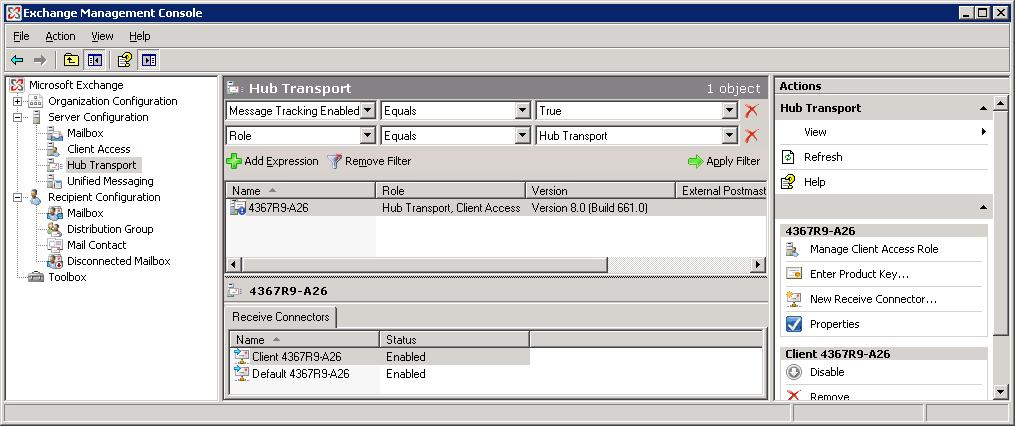Click Enter Product Key action
Viewport: 1015px width, 426px height.
tap(860, 275)
